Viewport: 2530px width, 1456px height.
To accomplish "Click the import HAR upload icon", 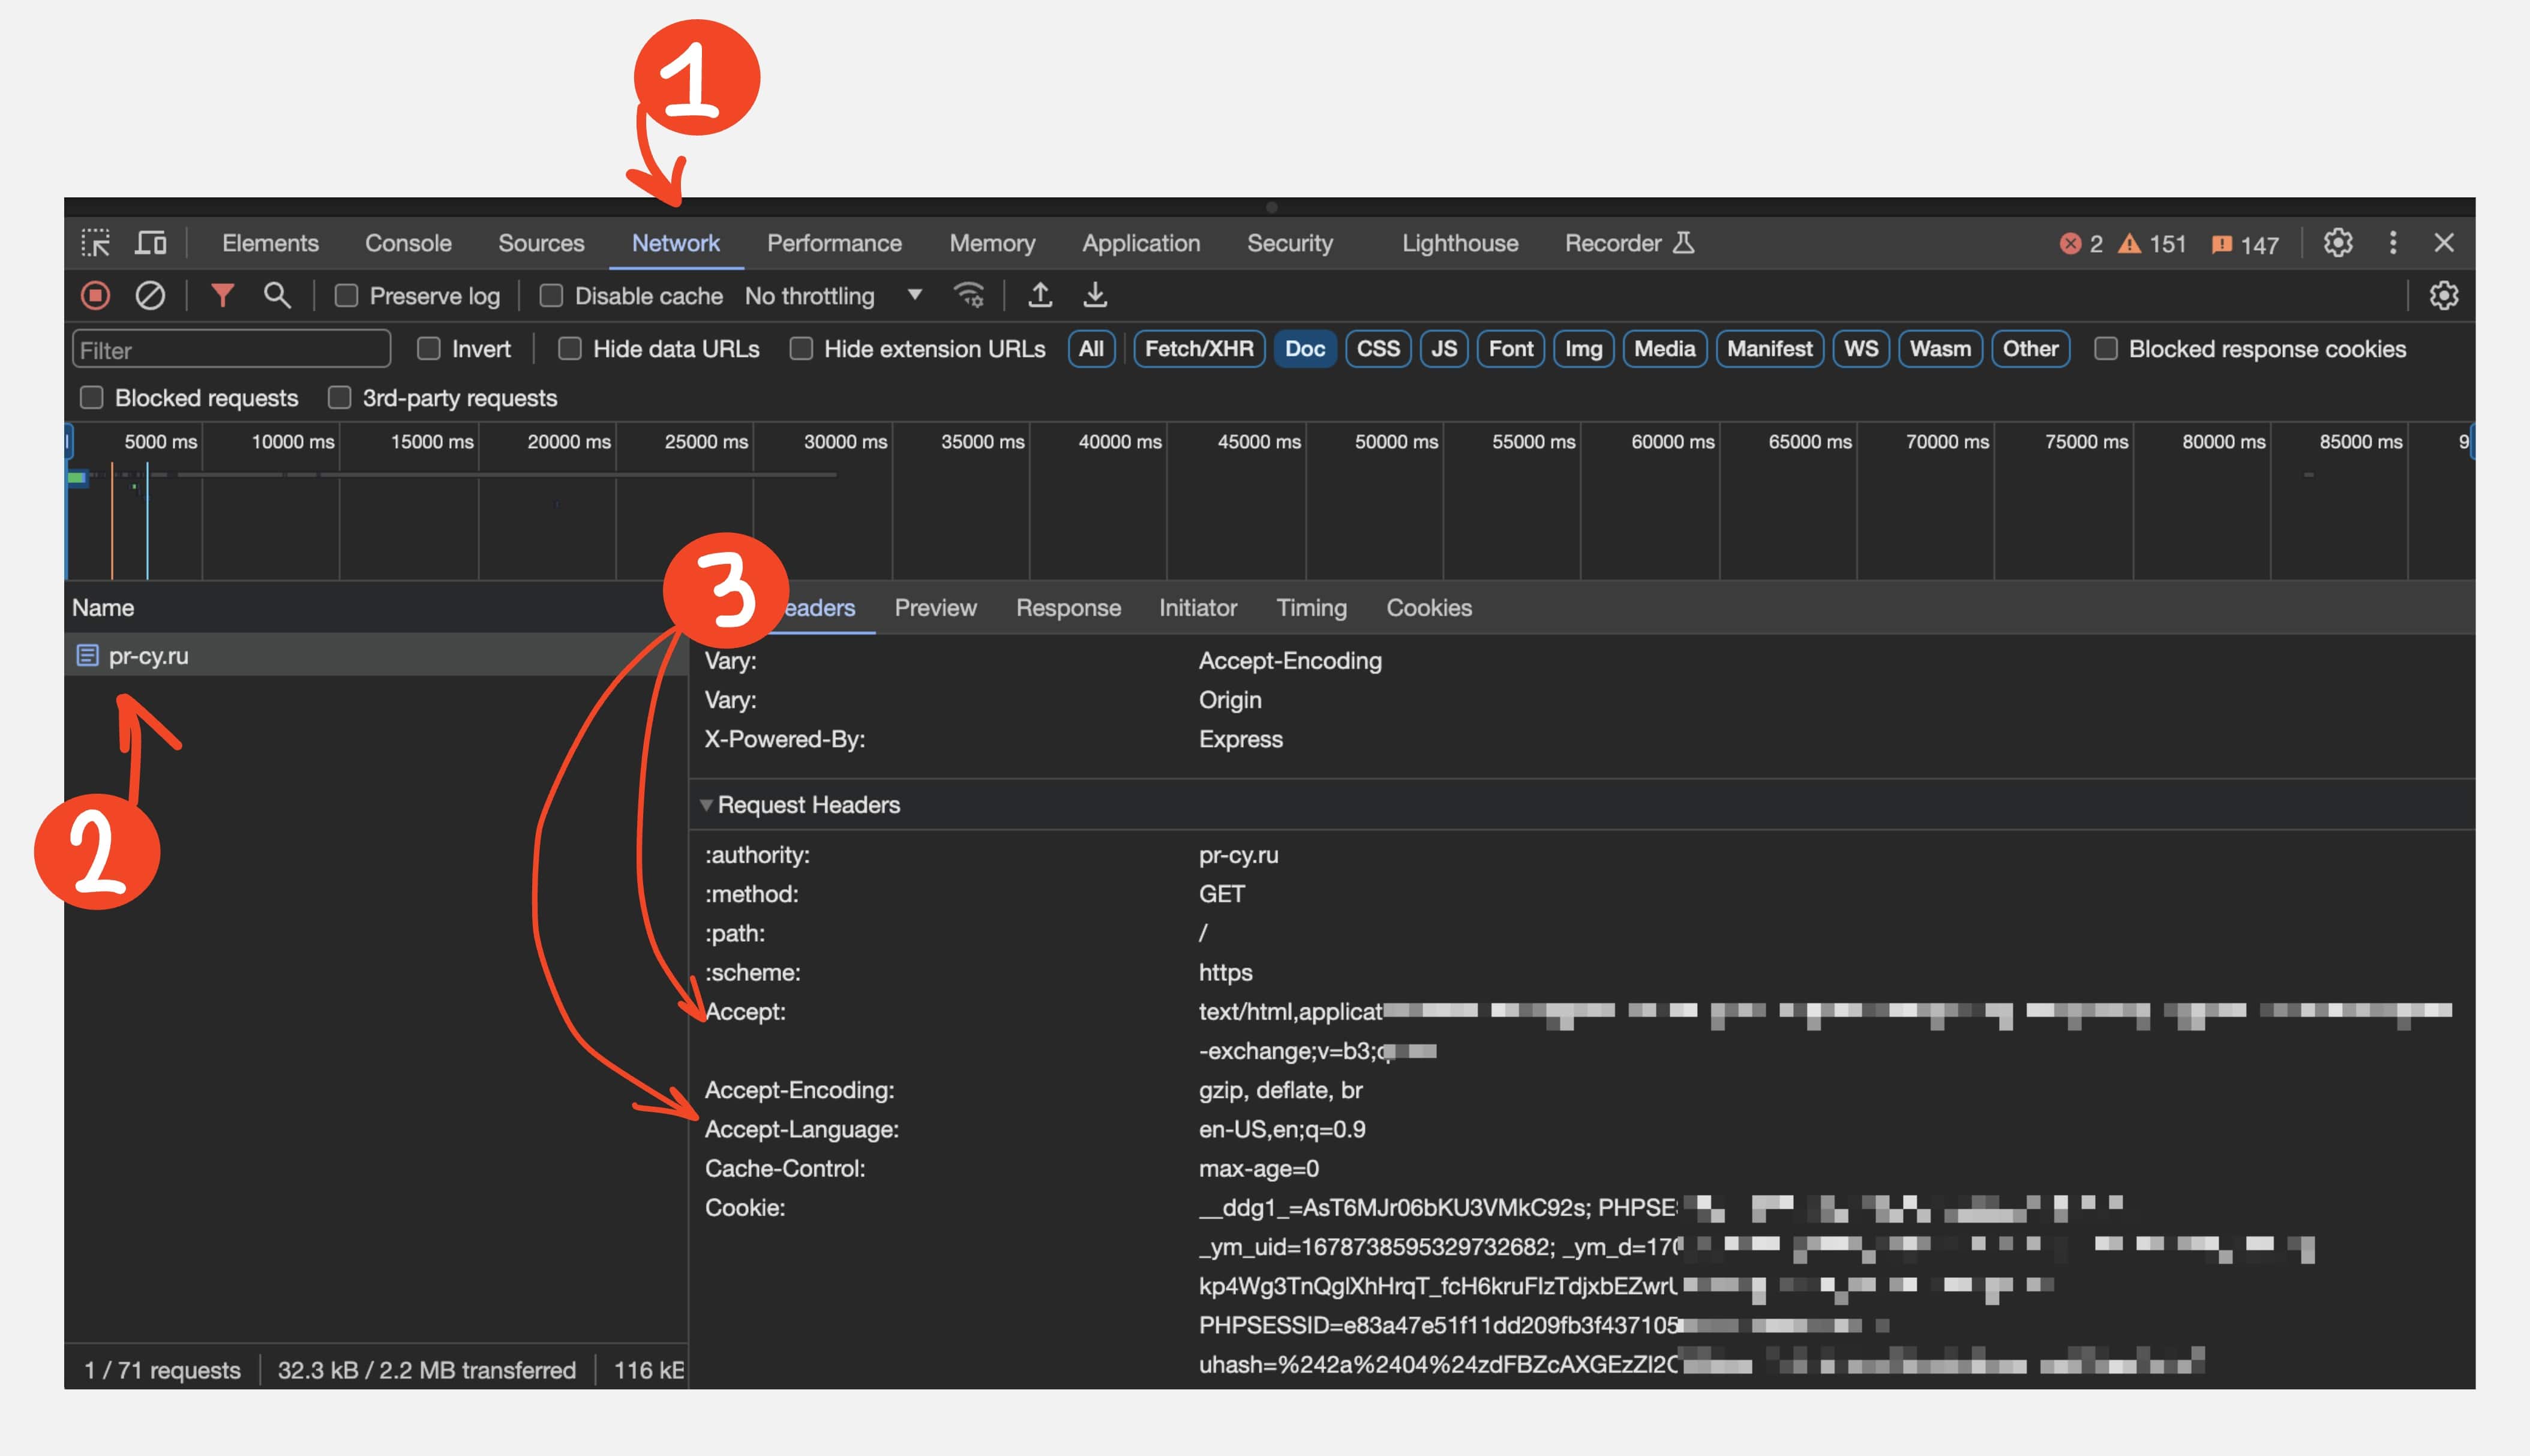I will pos(1040,296).
